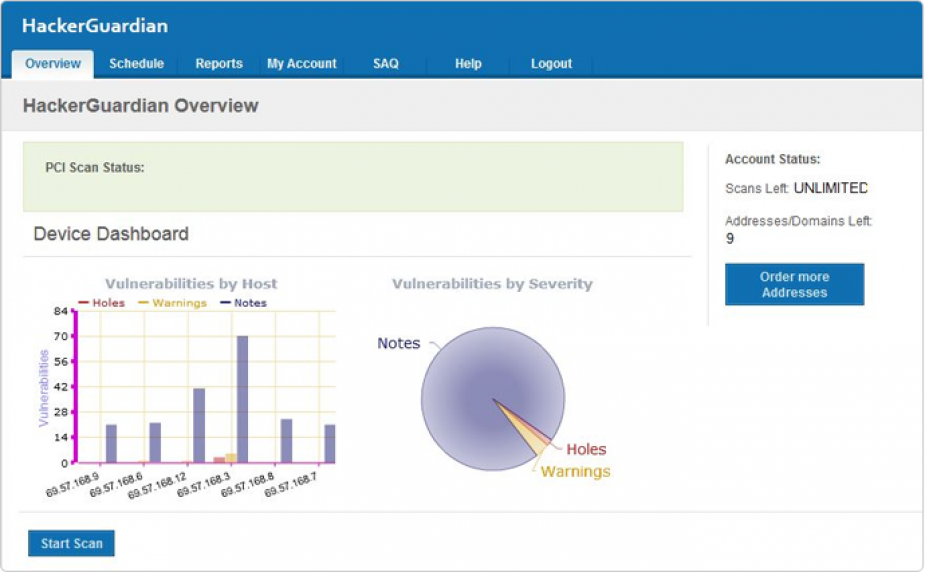Screen dimensions: 925x572
Task: Click the Holes bar for 69.57.168.3
Action: click(219, 460)
